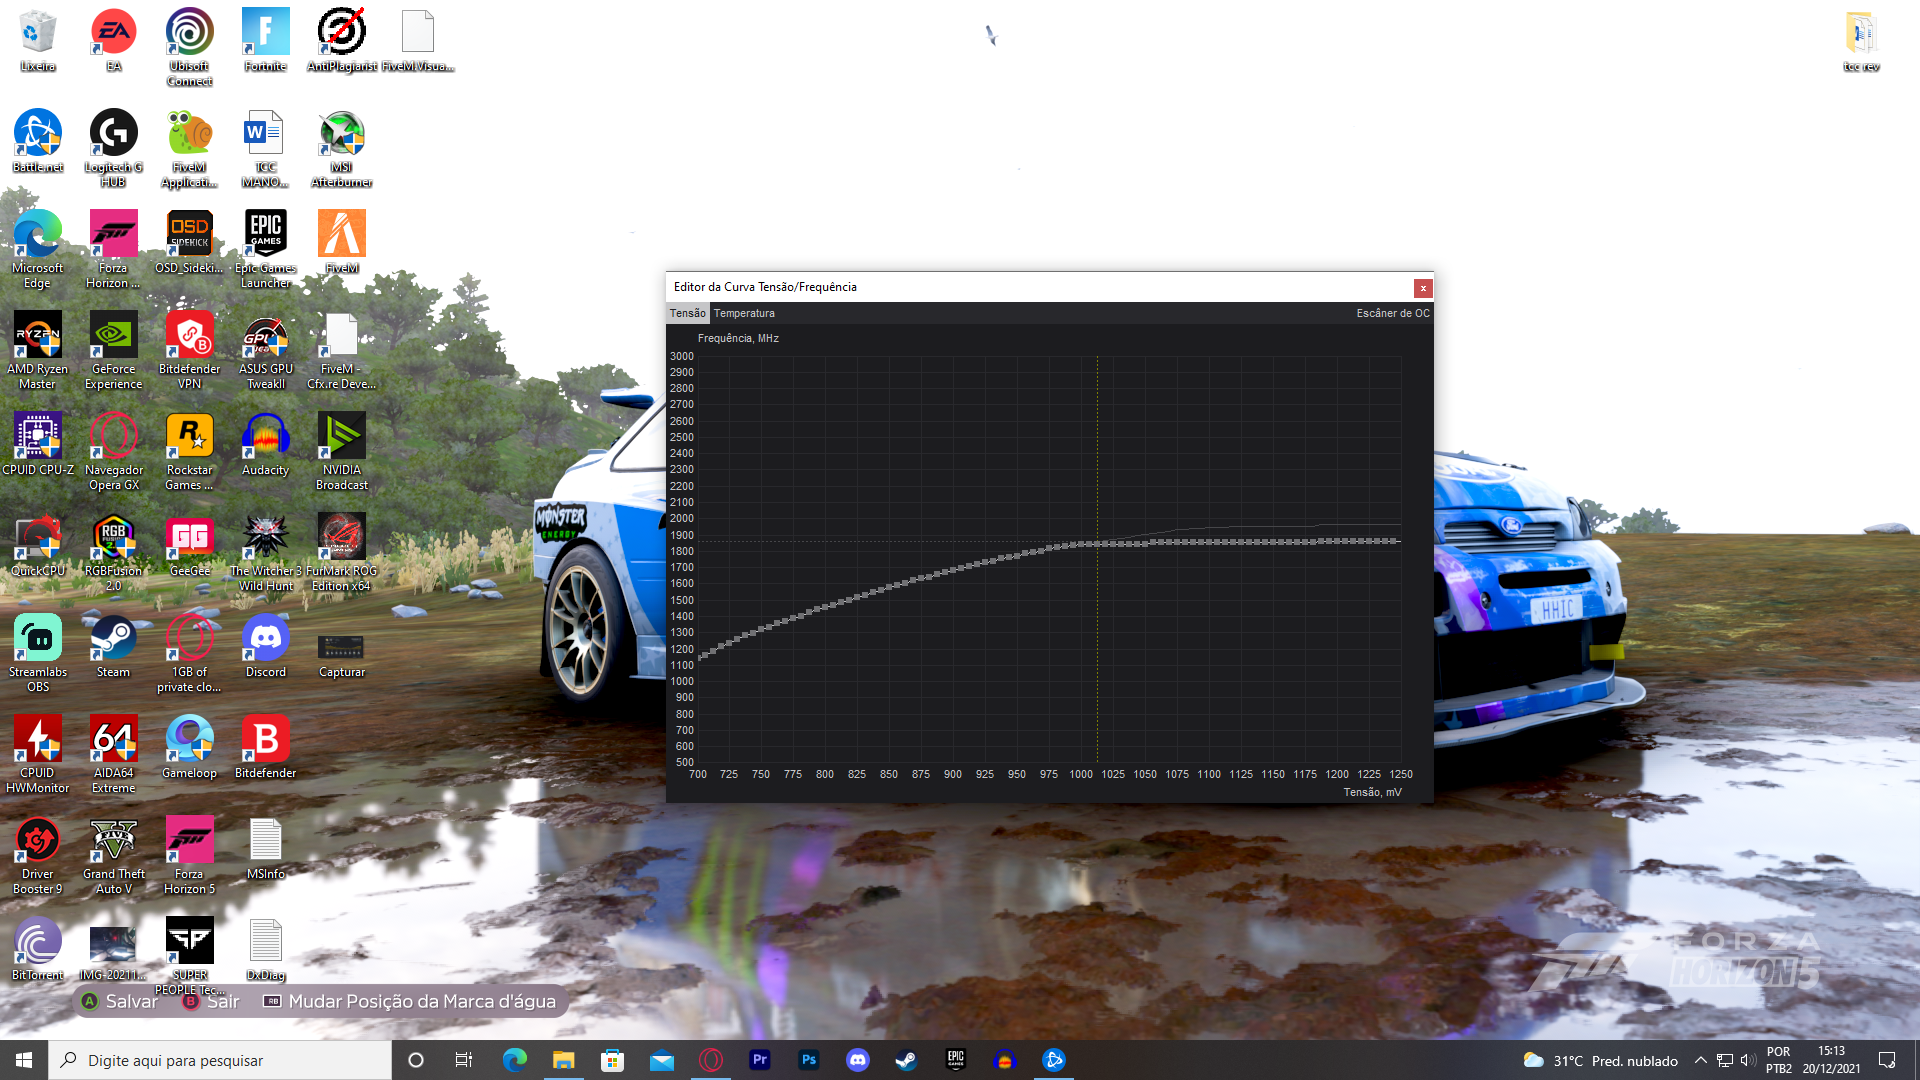The width and height of the screenshot is (1920, 1080).
Task: Open the notification center icon
Action: point(1887,1060)
